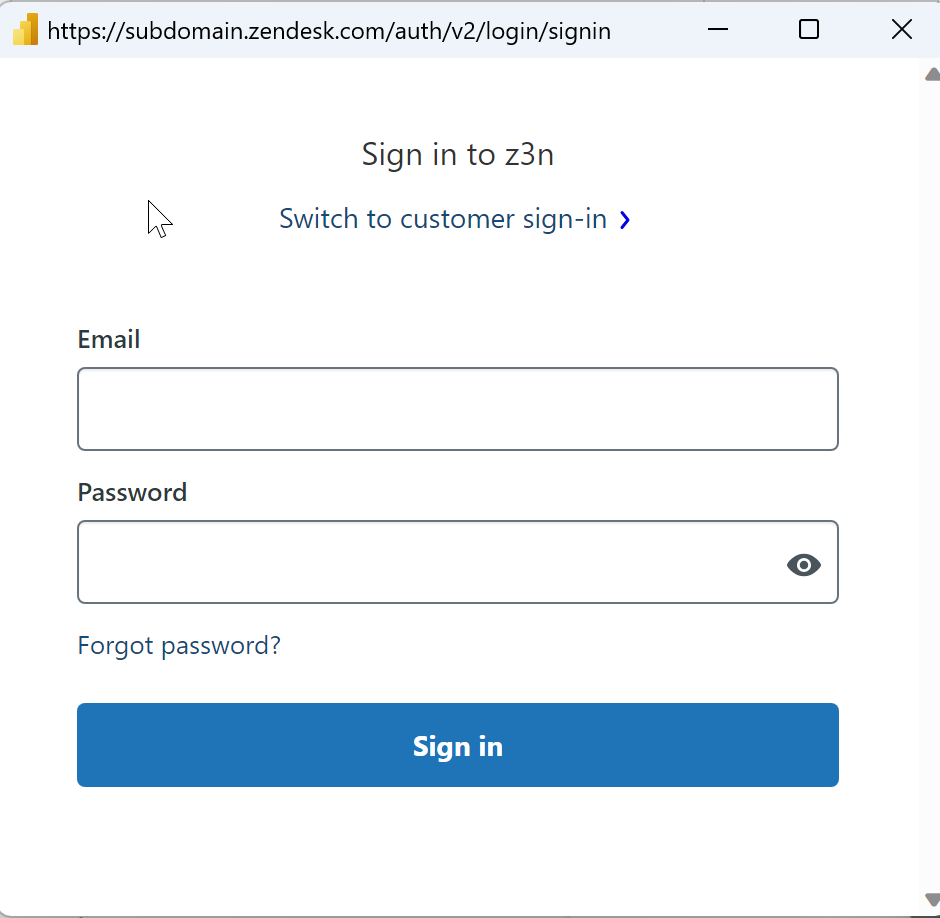Open the Forgot password link
The width and height of the screenshot is (940, 918).
[x=179, y=646]
